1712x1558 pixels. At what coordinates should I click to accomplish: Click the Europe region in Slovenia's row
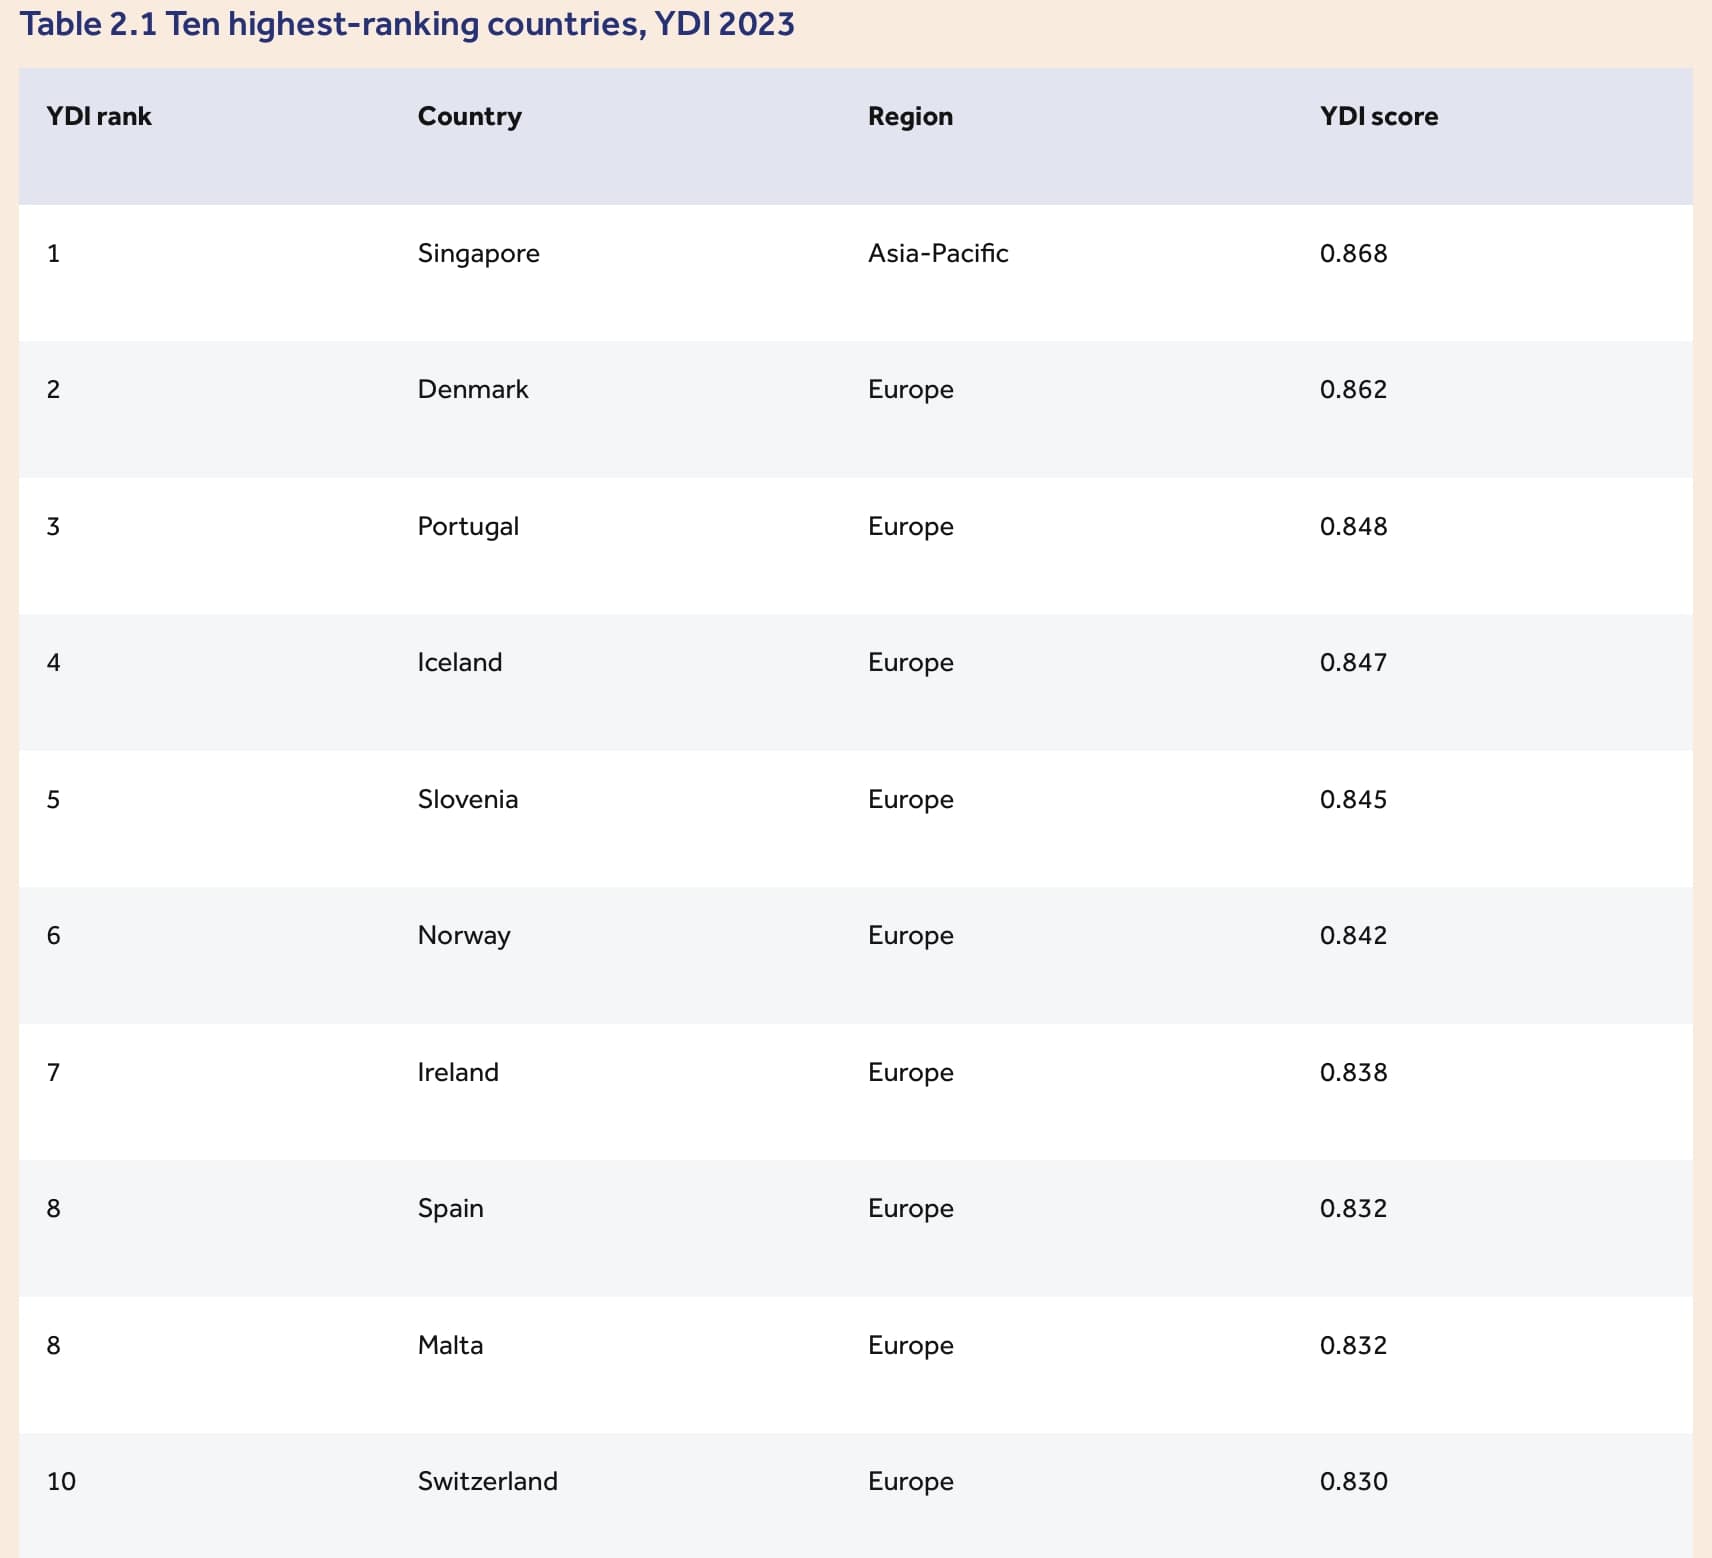pyautogui.click(x=911, y=800)
